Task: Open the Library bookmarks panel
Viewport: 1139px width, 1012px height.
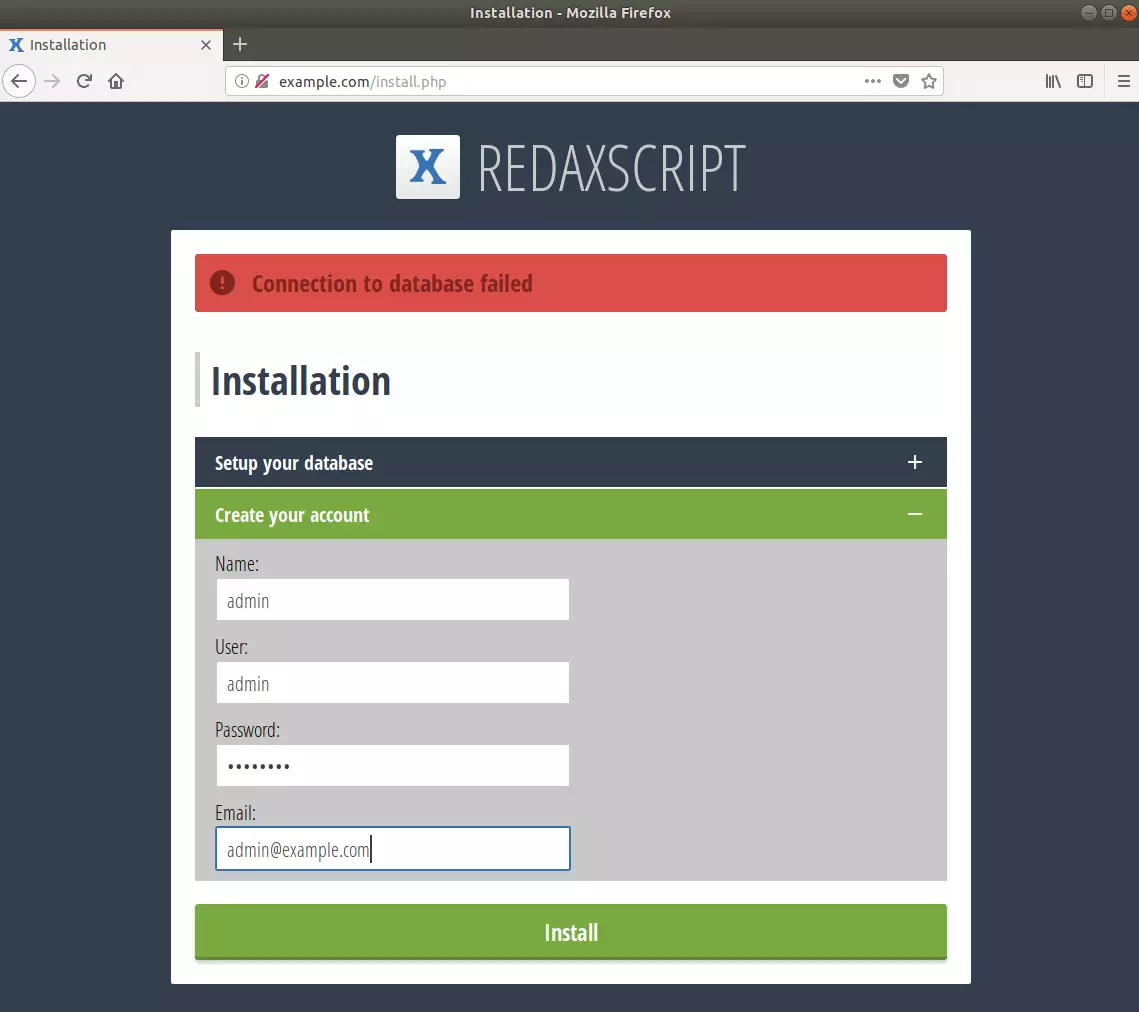Action: 1053,81
